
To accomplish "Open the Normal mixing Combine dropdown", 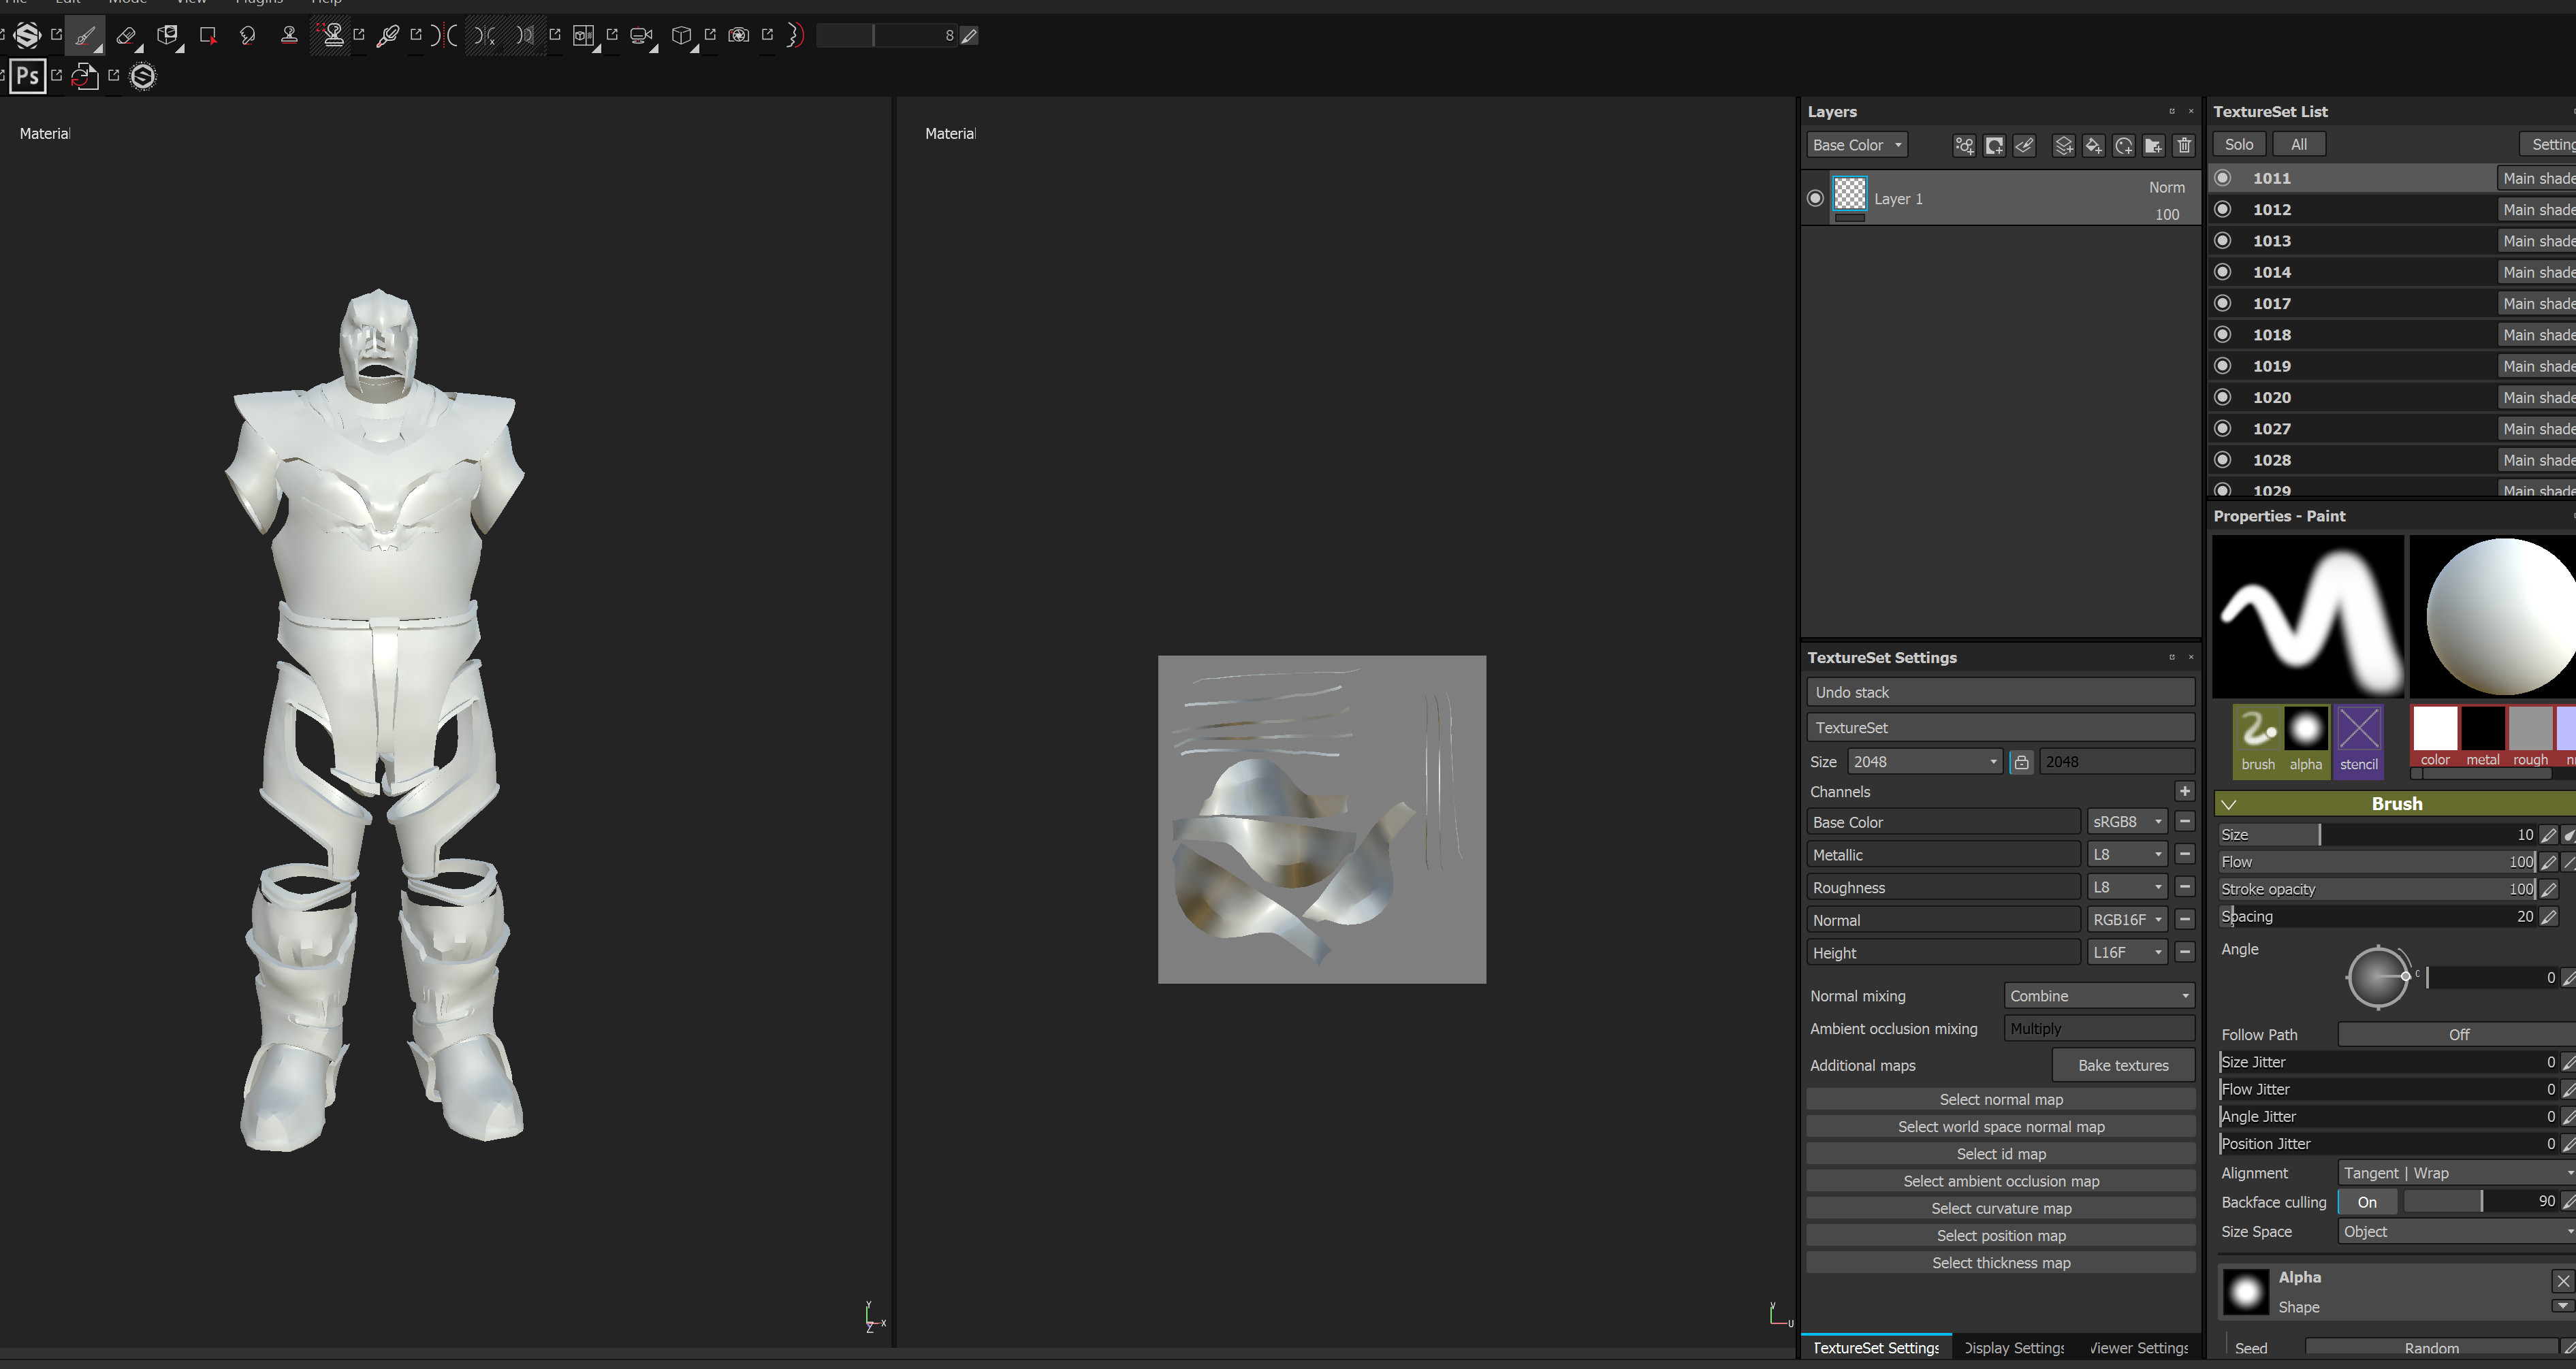I will tap(2099, 996).
